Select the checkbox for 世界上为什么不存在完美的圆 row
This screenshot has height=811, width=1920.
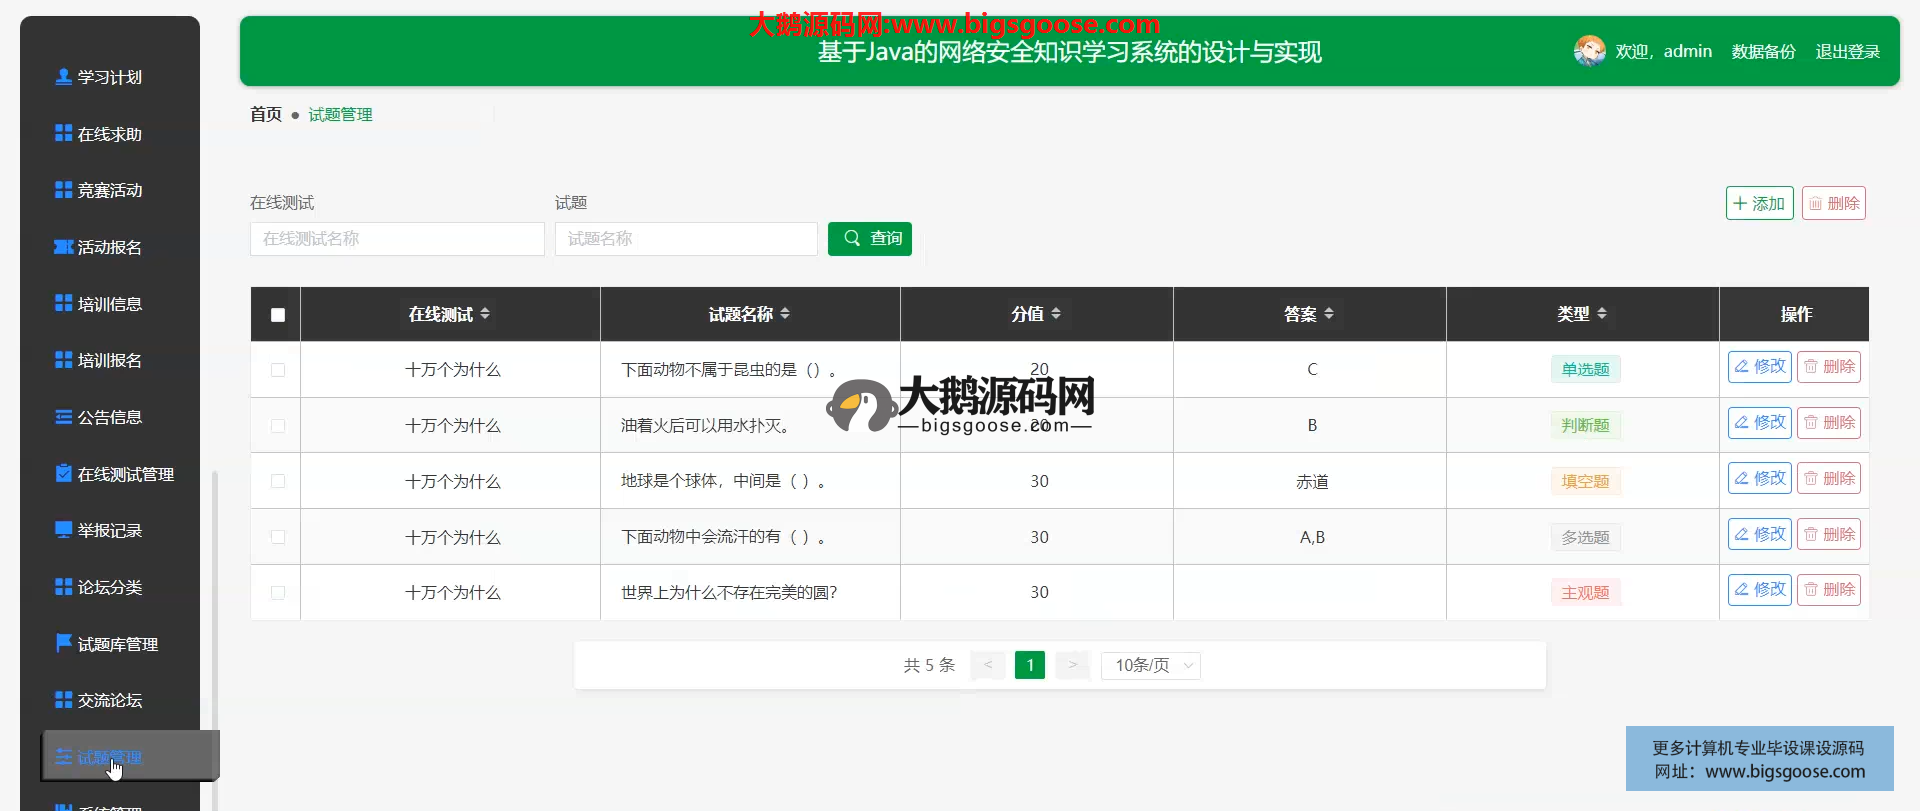pos(278,593)
